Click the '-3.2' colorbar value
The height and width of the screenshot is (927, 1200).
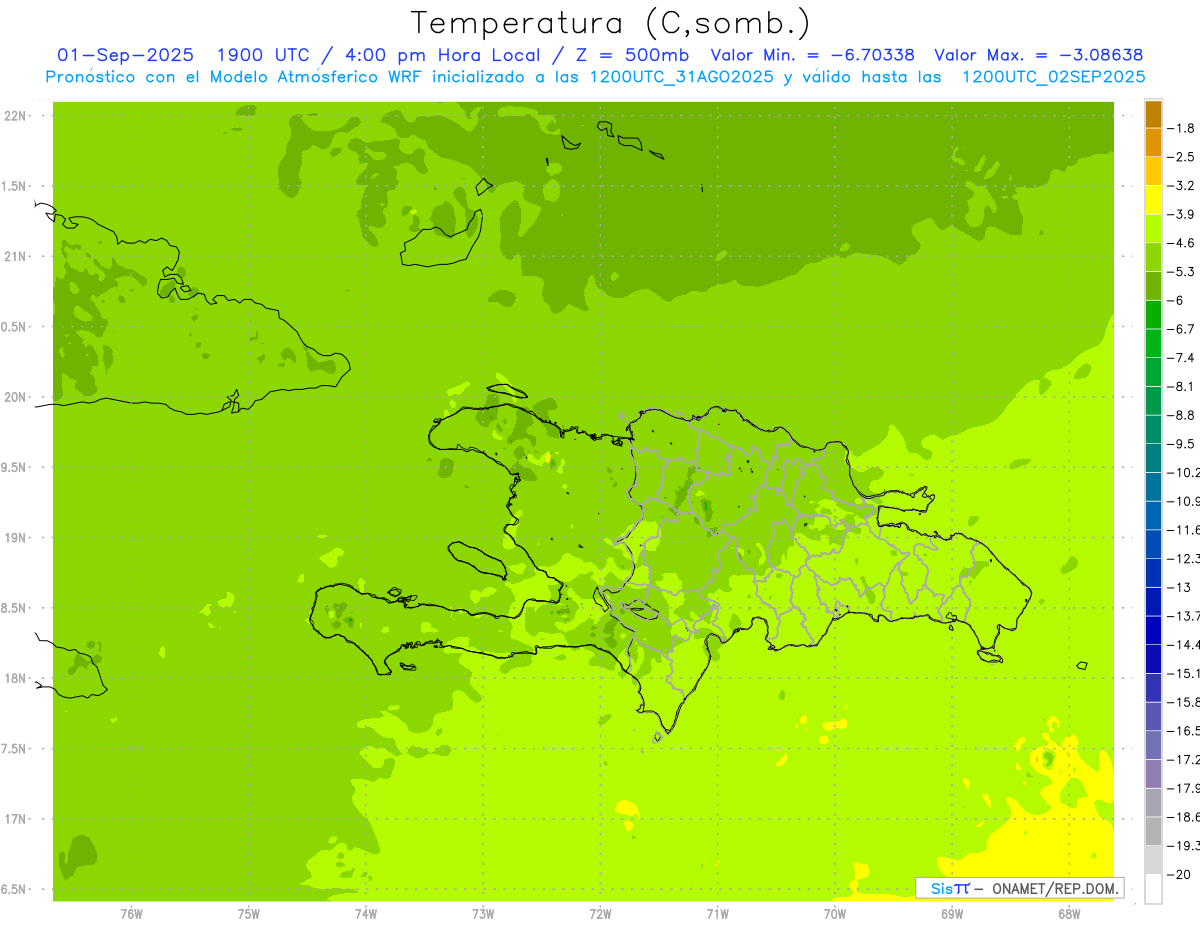click(1182, 186)
